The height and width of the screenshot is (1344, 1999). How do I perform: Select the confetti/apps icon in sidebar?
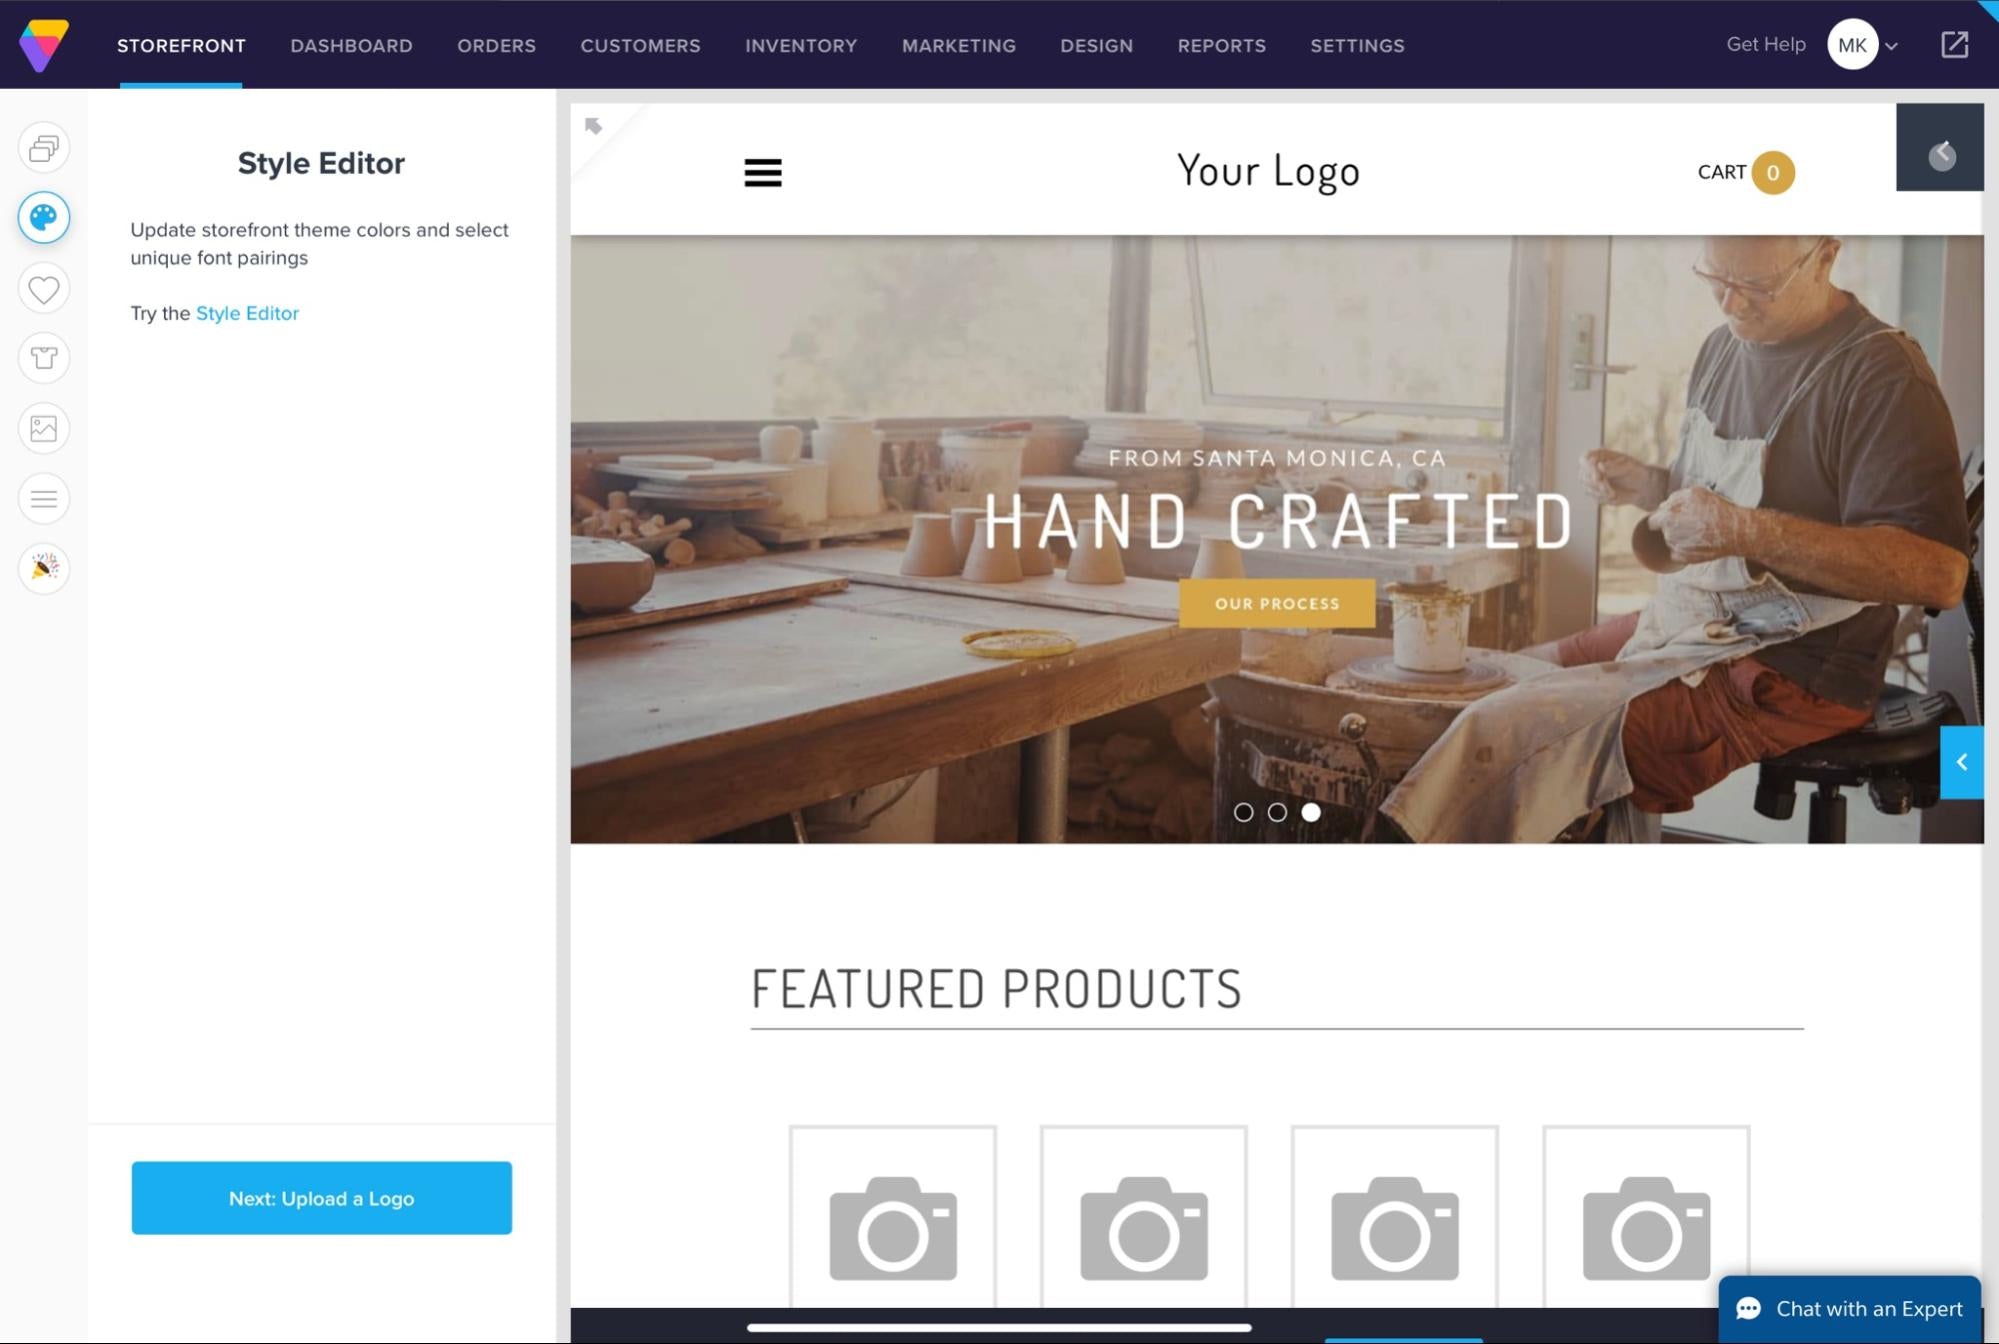(43, 567)
